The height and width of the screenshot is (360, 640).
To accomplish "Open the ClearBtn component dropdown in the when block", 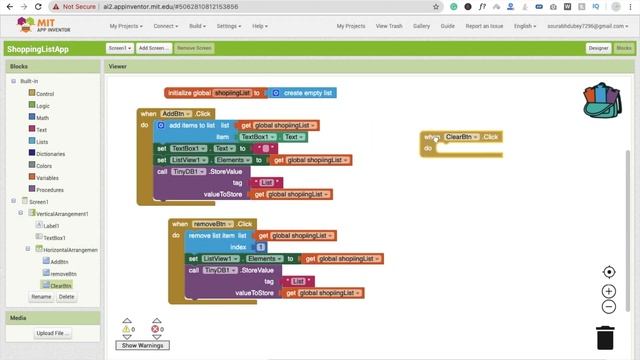I will 462,137.
